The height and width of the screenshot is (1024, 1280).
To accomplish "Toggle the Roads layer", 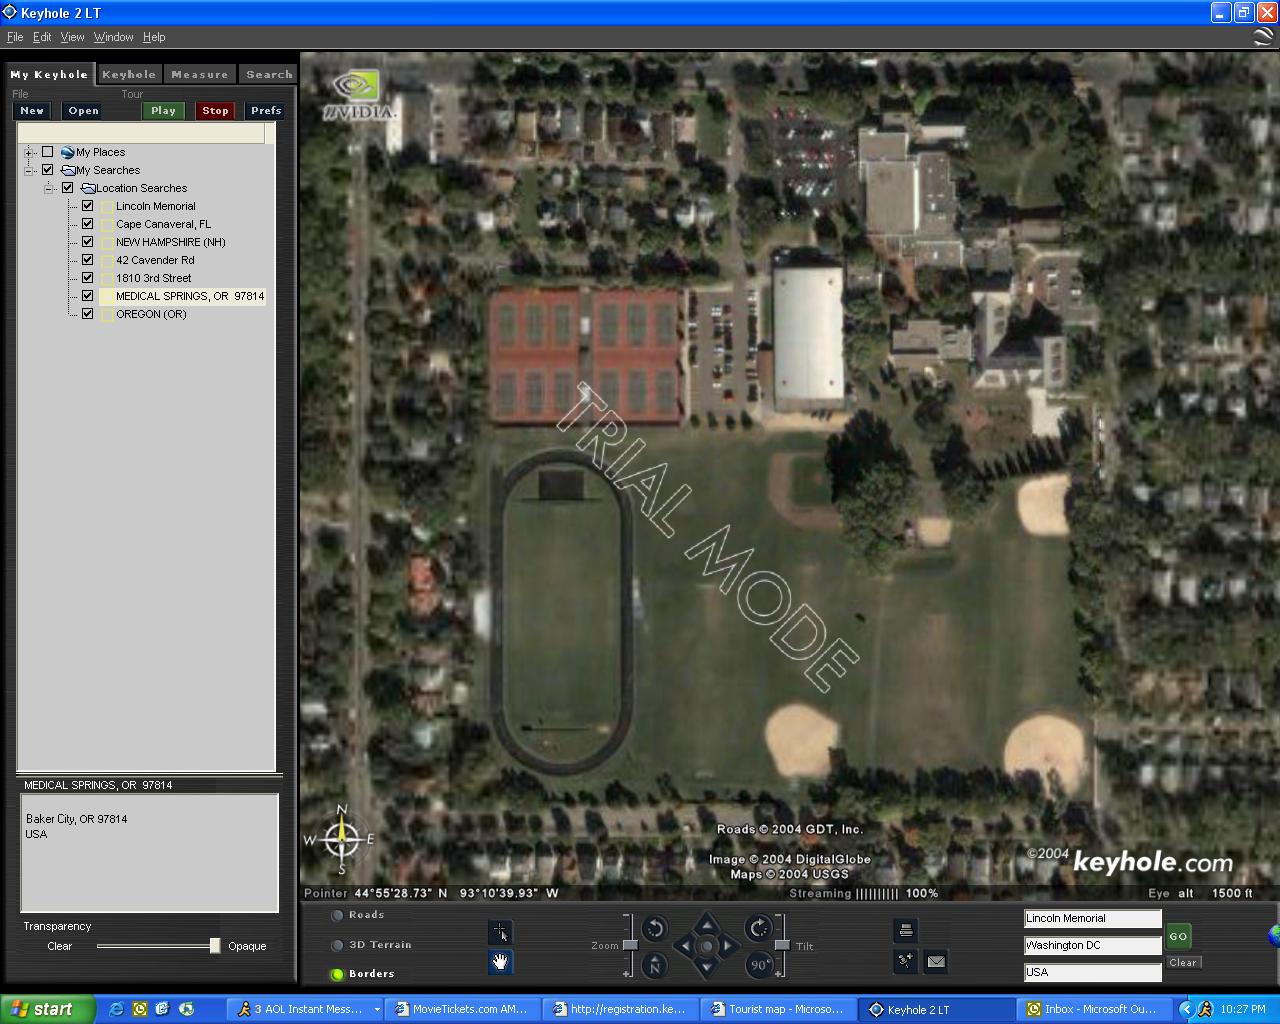I will coord(338,915).
